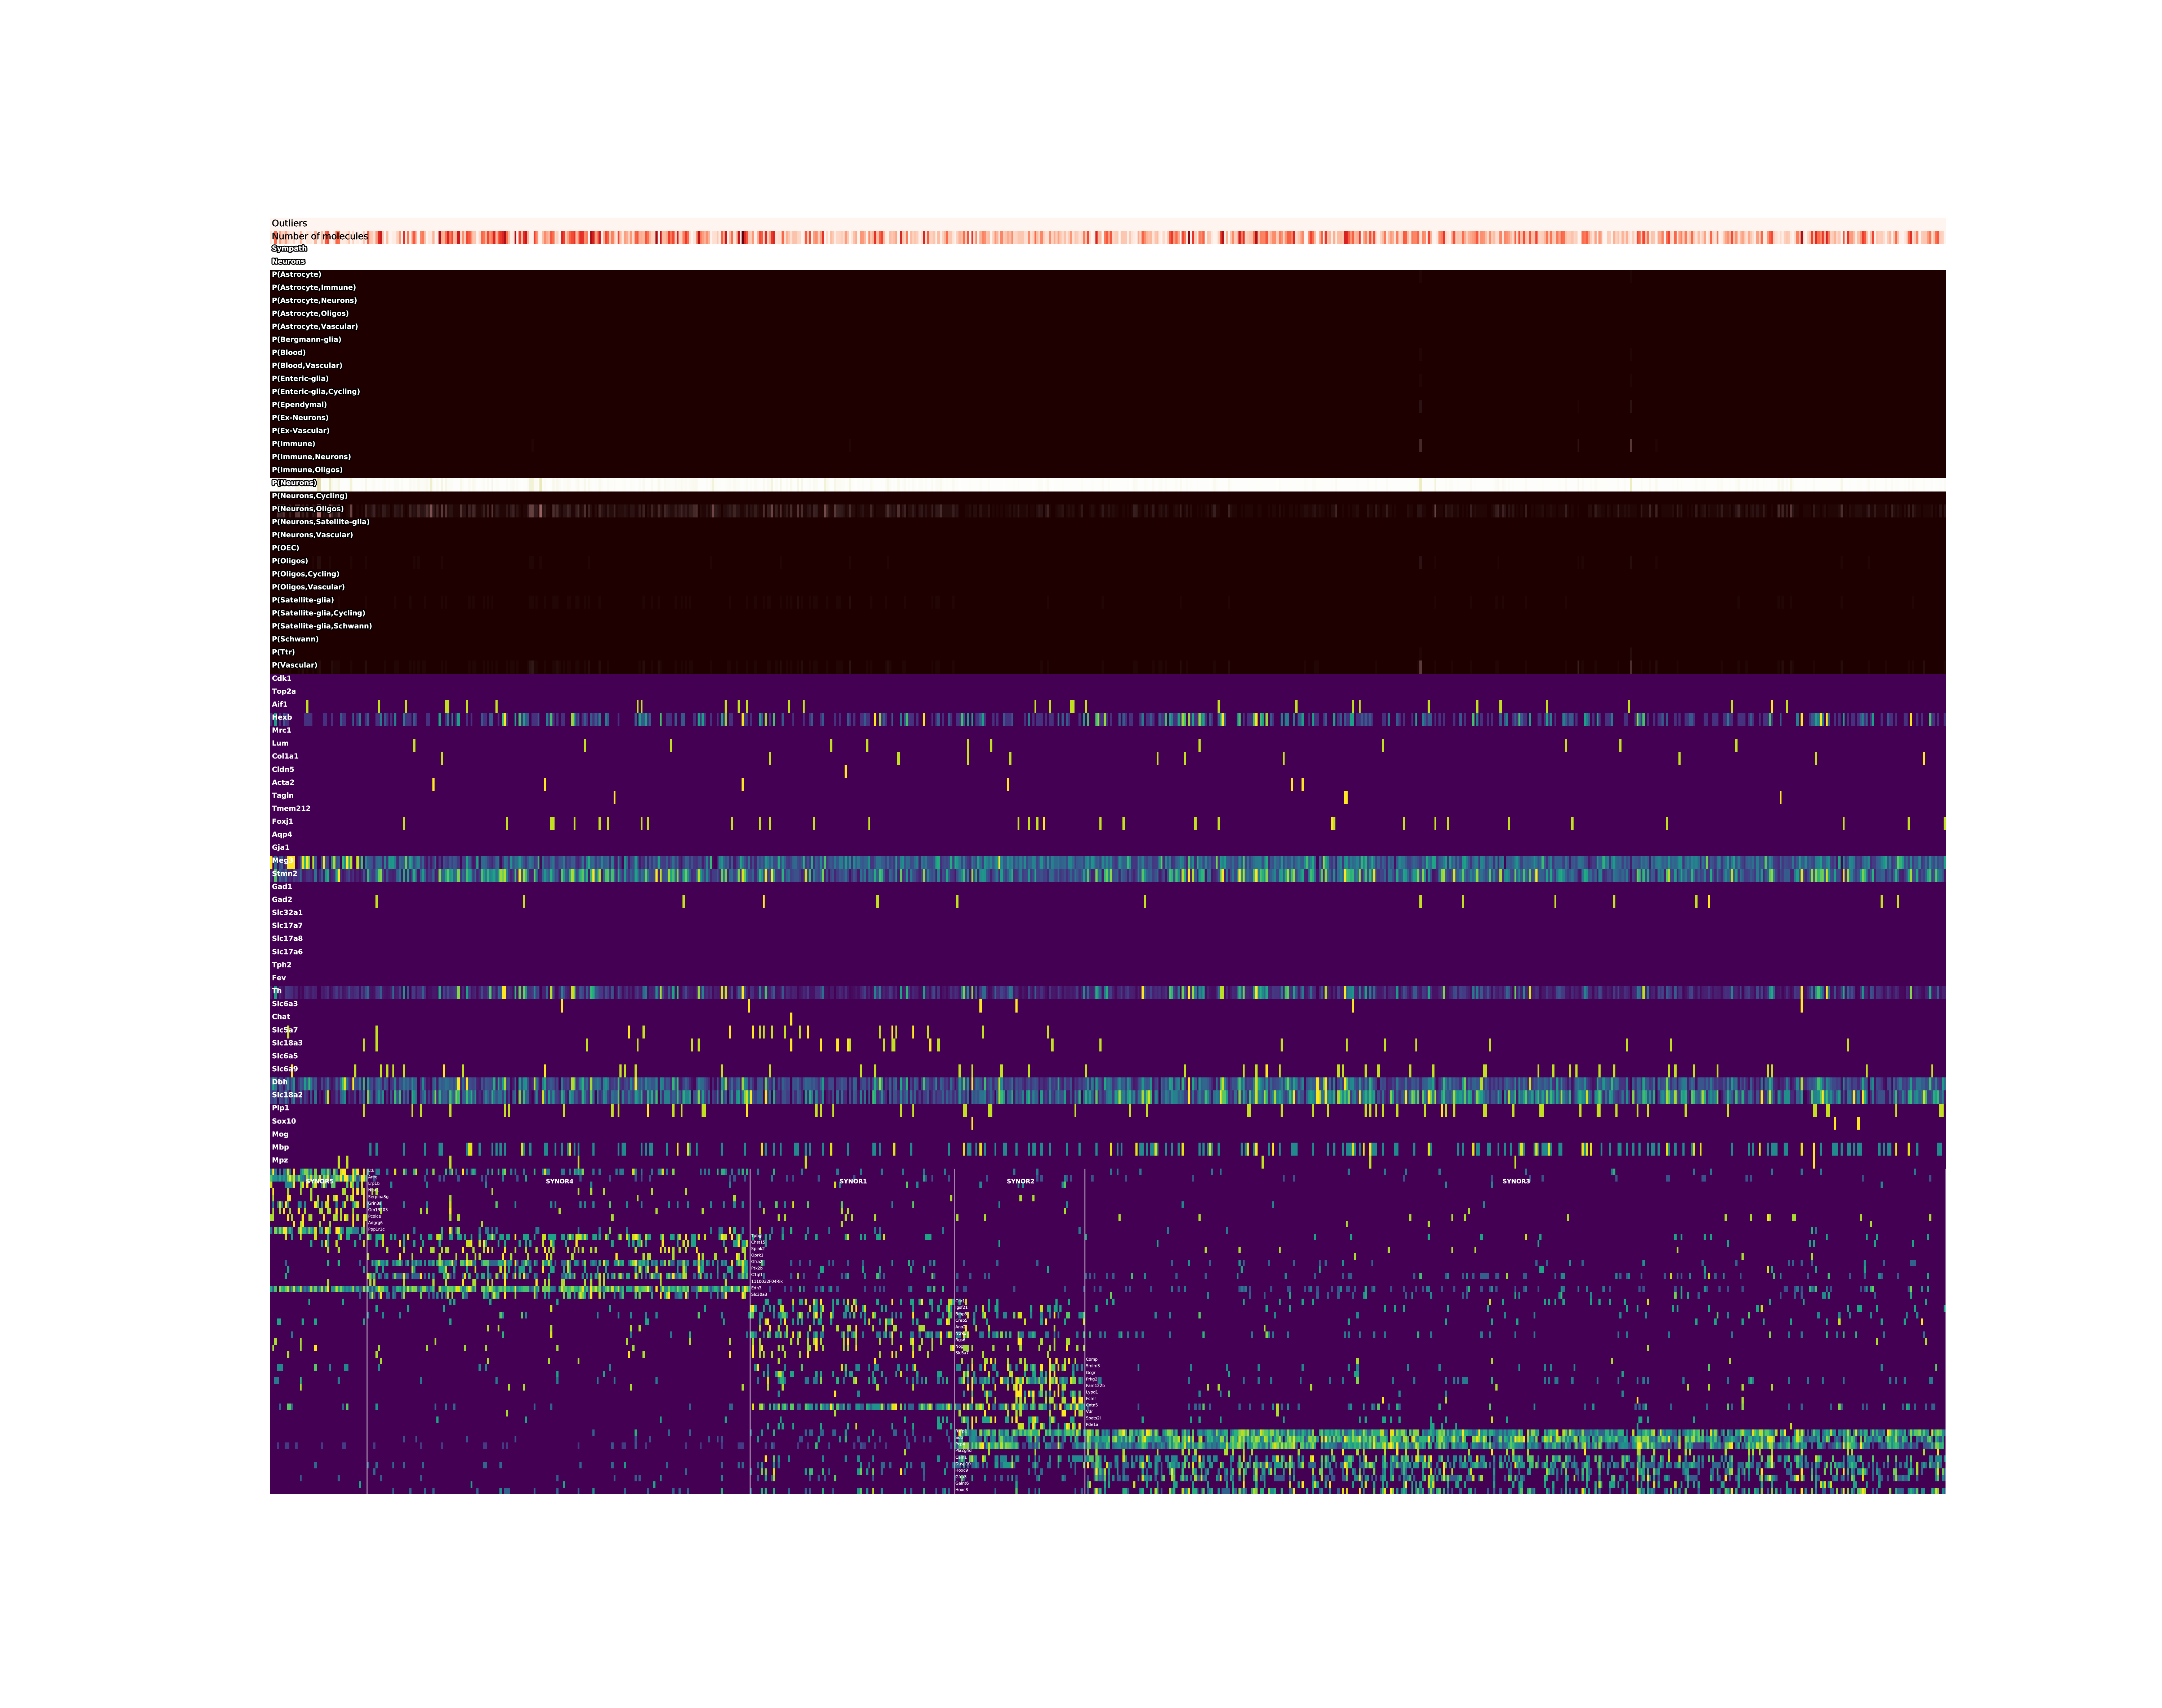Click the 'Tph2' gene label
The image size is (2162, 1708).
(x=282, y=965)
